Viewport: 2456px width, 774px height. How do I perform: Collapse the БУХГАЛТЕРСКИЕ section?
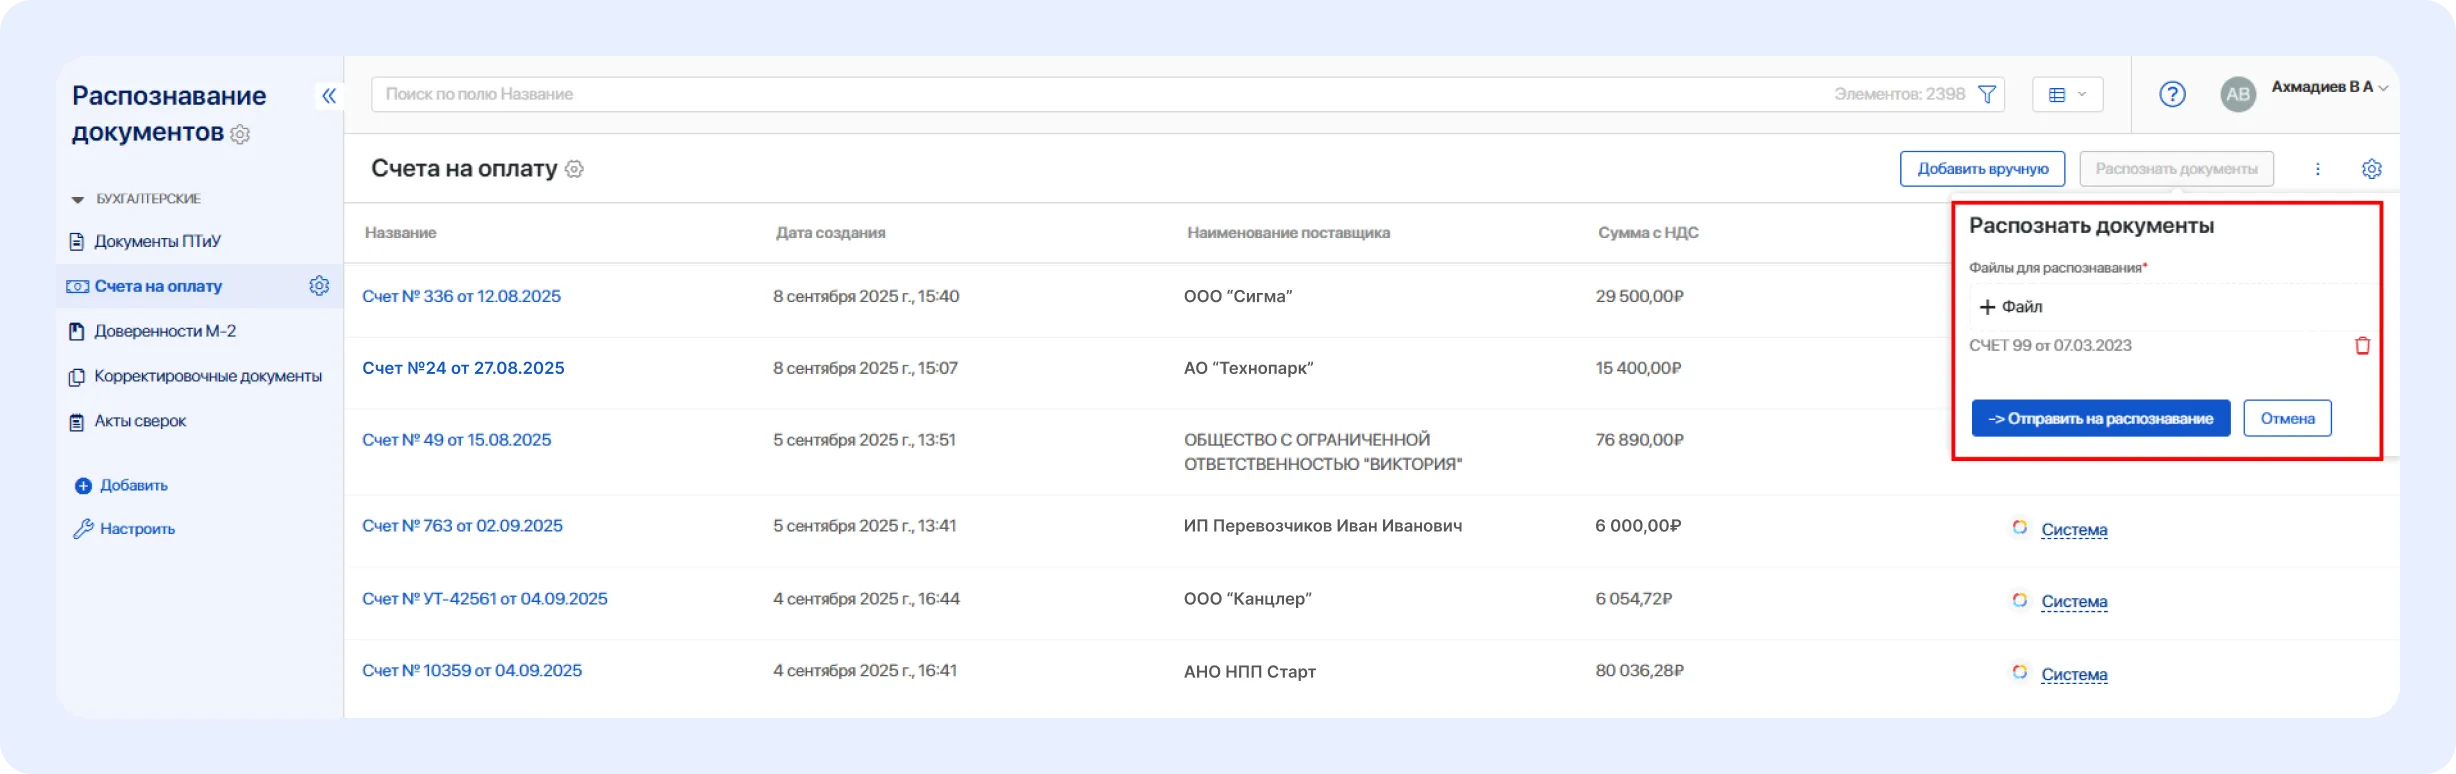coord(78,199)
